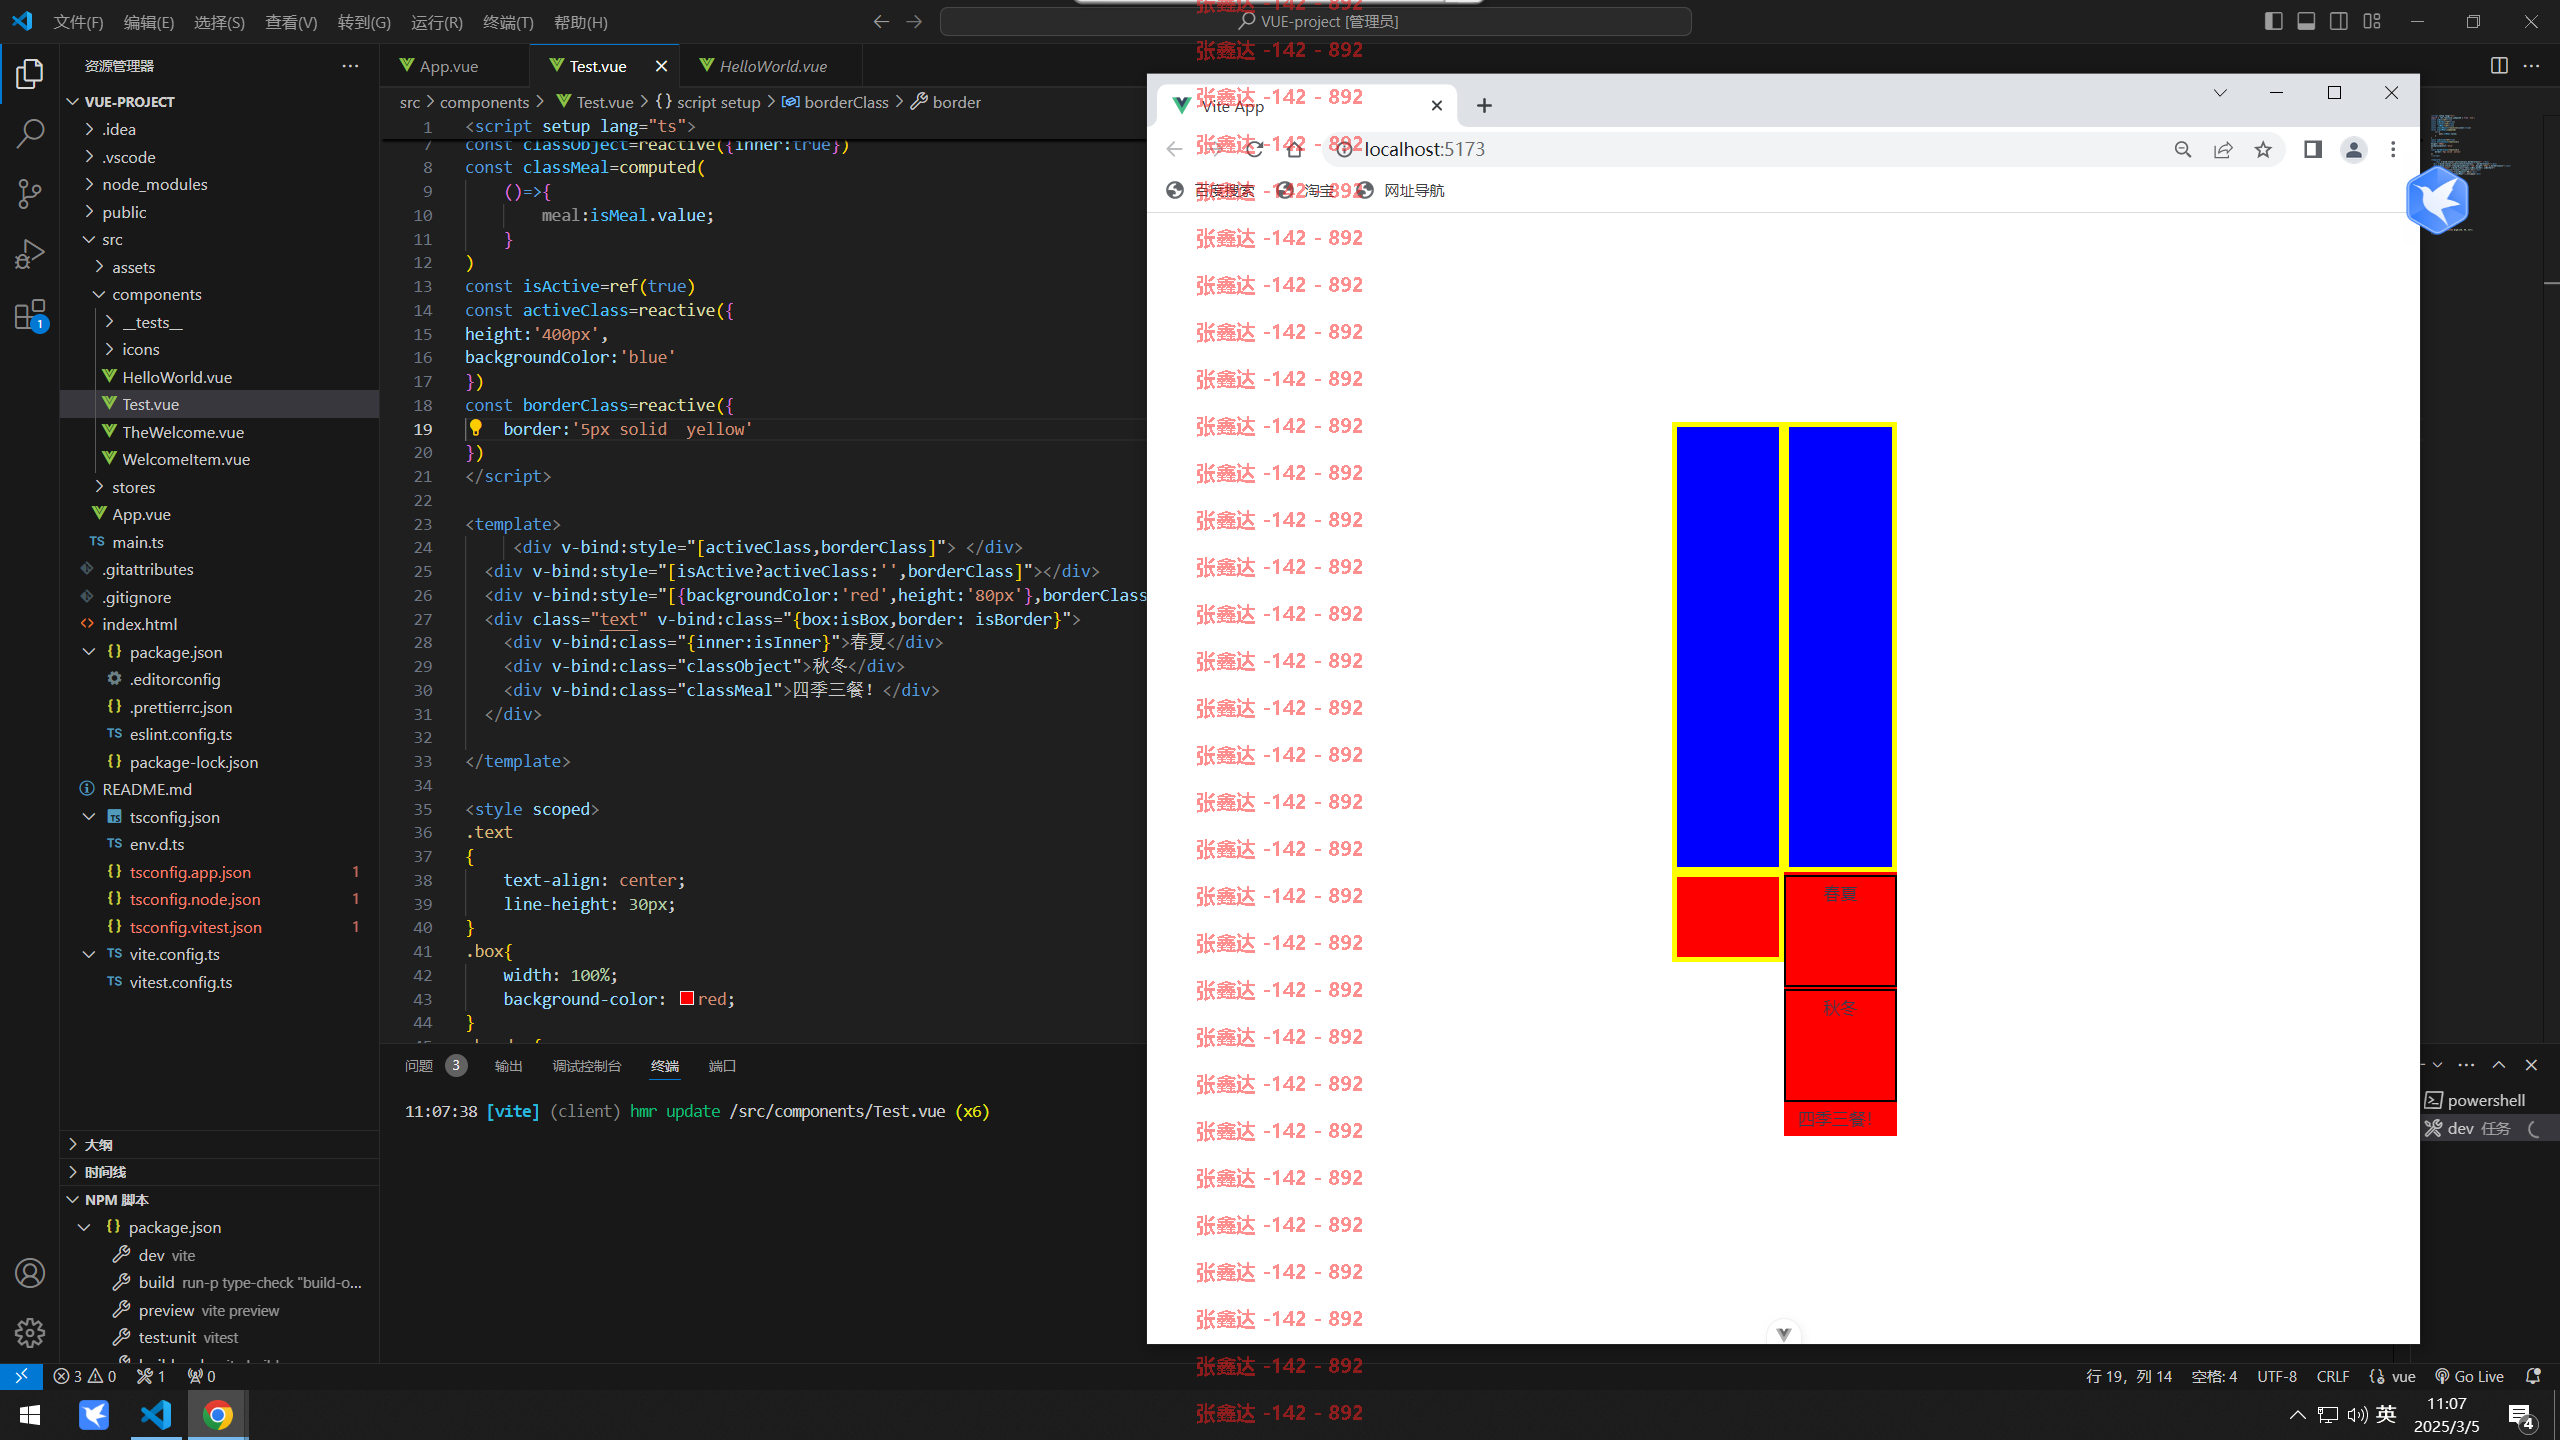Click the VS Code command center search box
This screenshot has height=1440, width=2560.
[1316, 21]
